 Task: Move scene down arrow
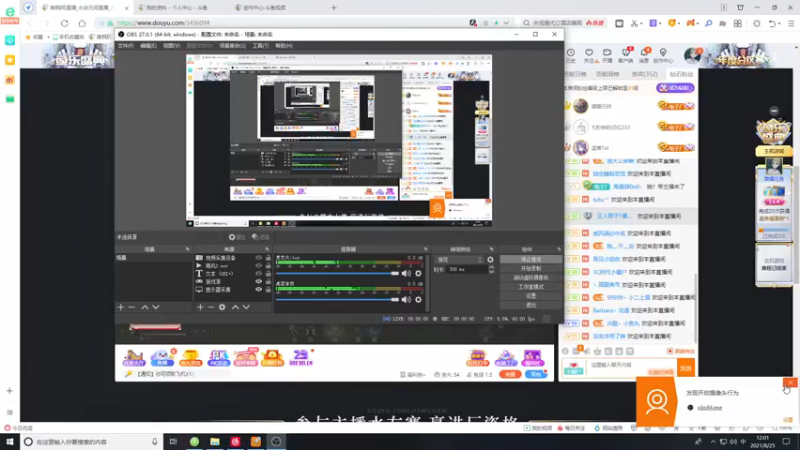pos(156,307)
